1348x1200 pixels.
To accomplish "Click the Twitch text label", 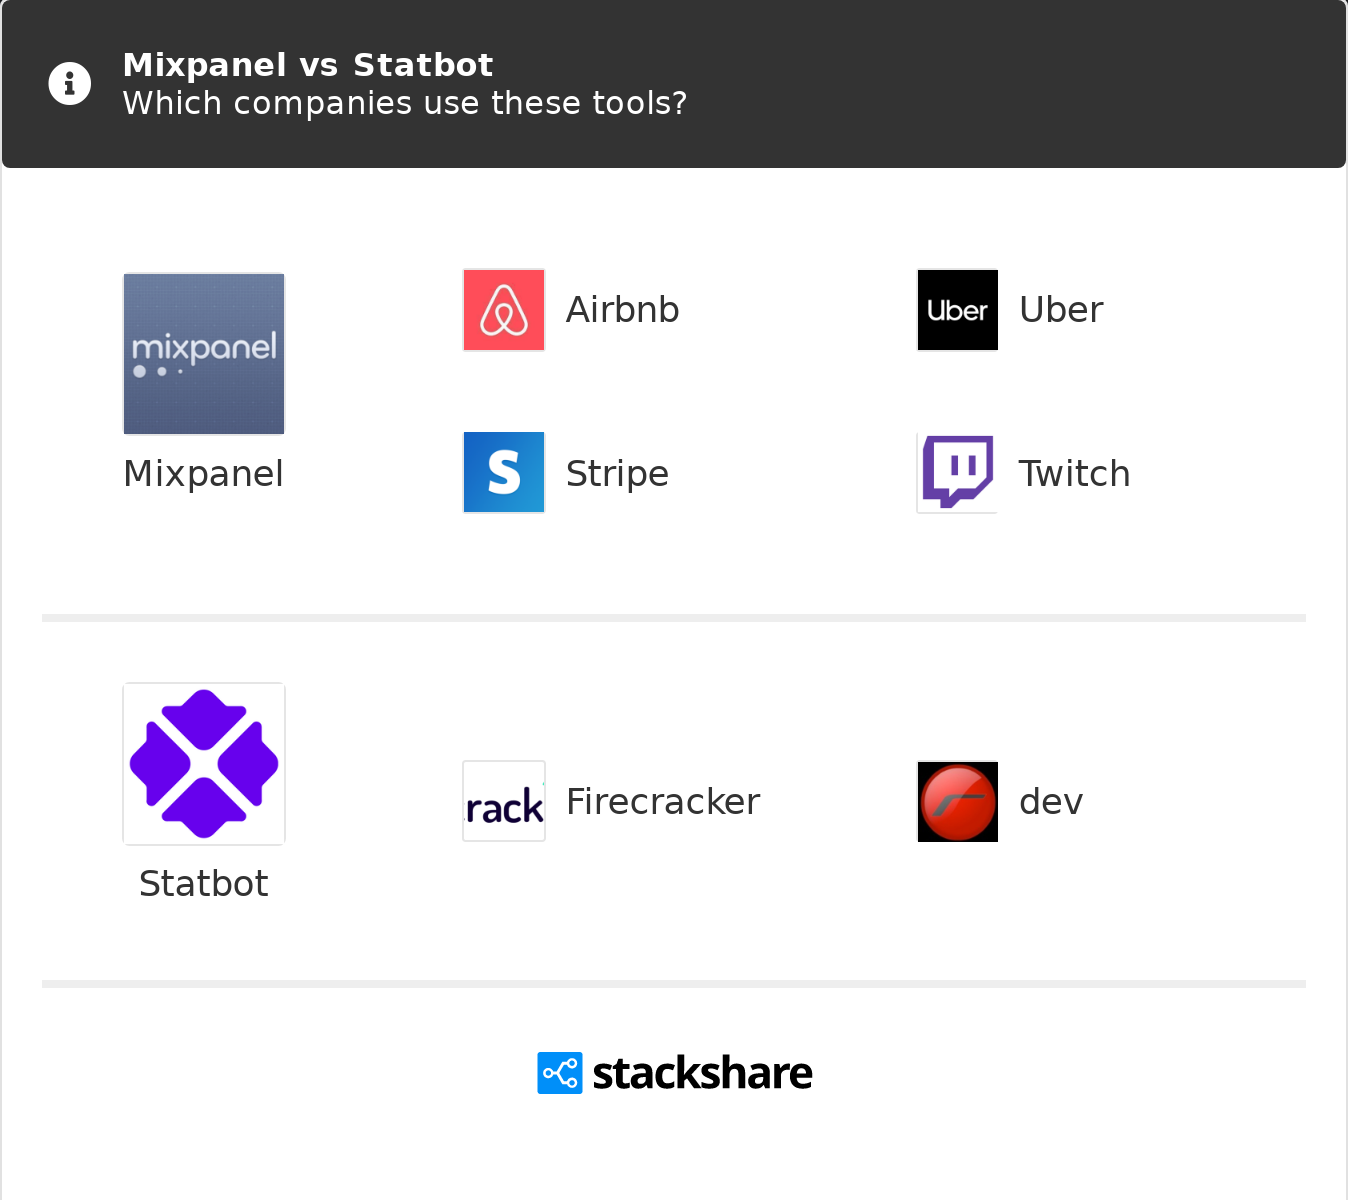I will click(x=1074, y=474).
